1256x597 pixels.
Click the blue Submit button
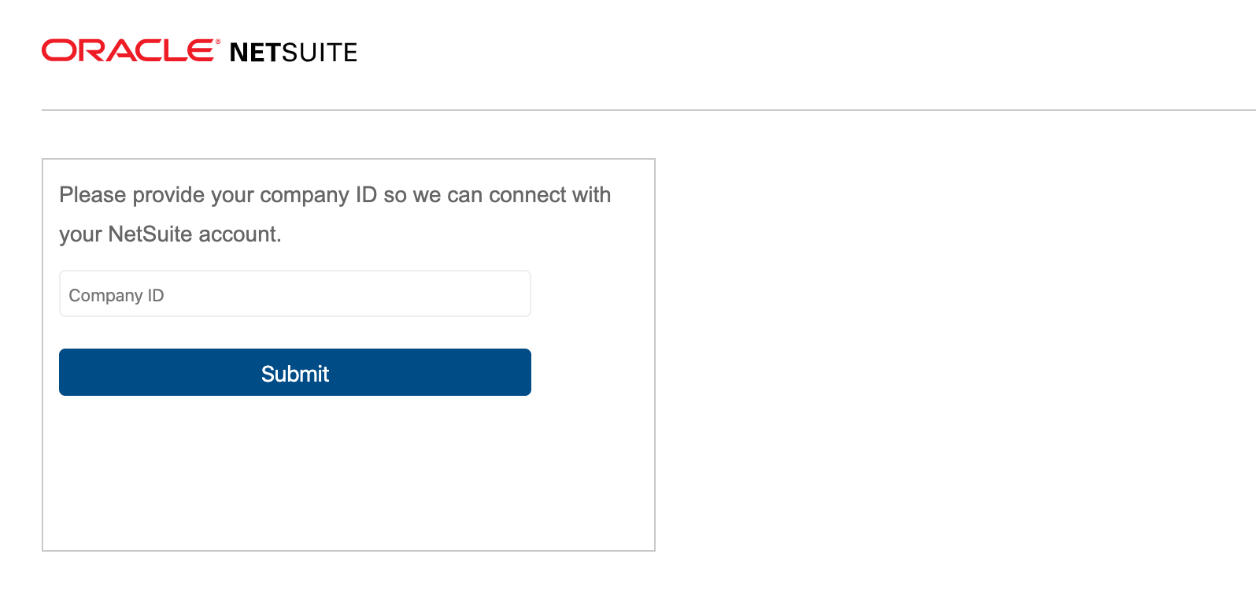pyautogui.click(x=295, y=373)
